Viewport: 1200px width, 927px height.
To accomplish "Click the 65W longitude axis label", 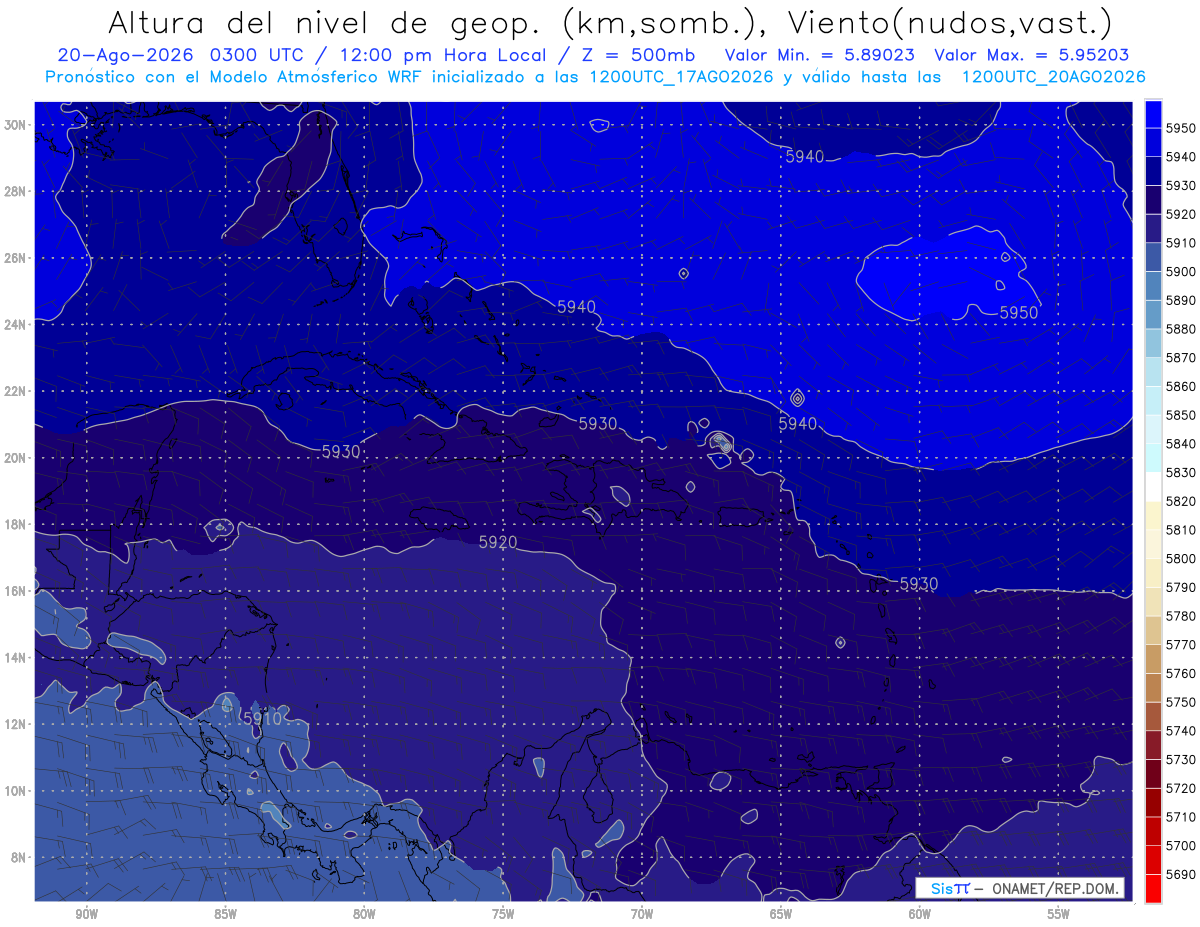I will coord(781,914).
